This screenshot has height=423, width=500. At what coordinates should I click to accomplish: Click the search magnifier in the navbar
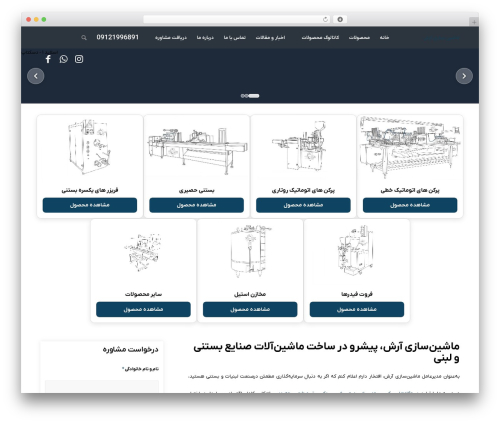[x=84, y=38]
